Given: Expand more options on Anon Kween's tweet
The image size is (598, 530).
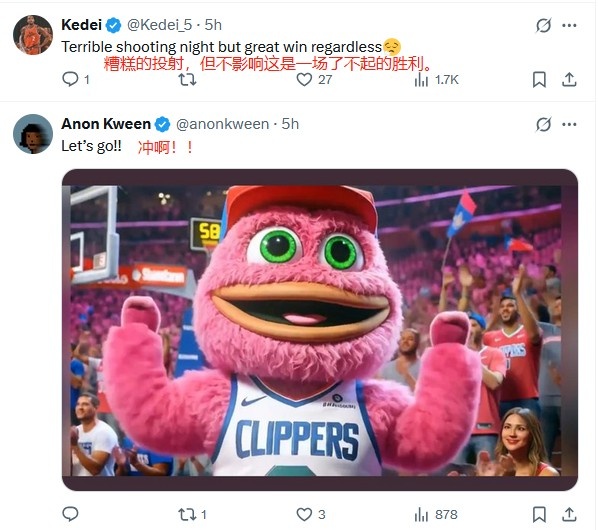Looking at the screenshot, I should [x=569, y=124].
